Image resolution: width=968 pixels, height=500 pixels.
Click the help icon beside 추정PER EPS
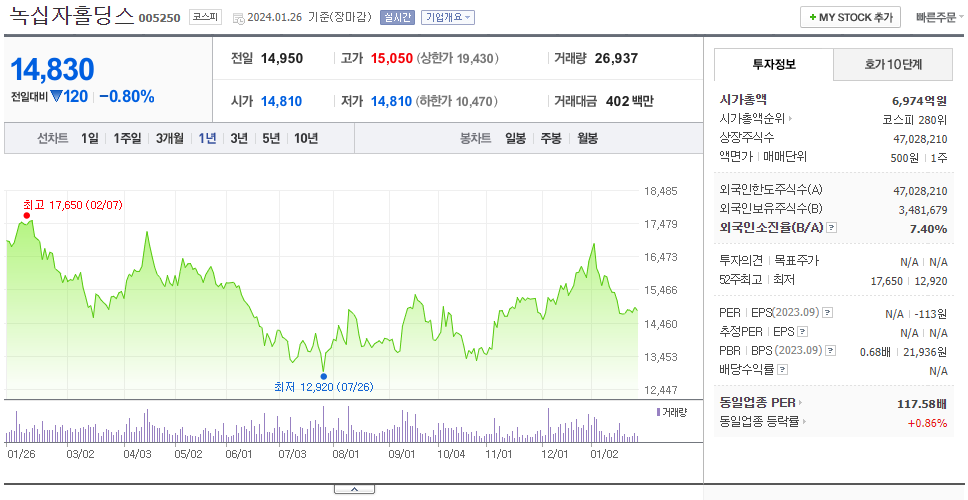tap(802, 332)
